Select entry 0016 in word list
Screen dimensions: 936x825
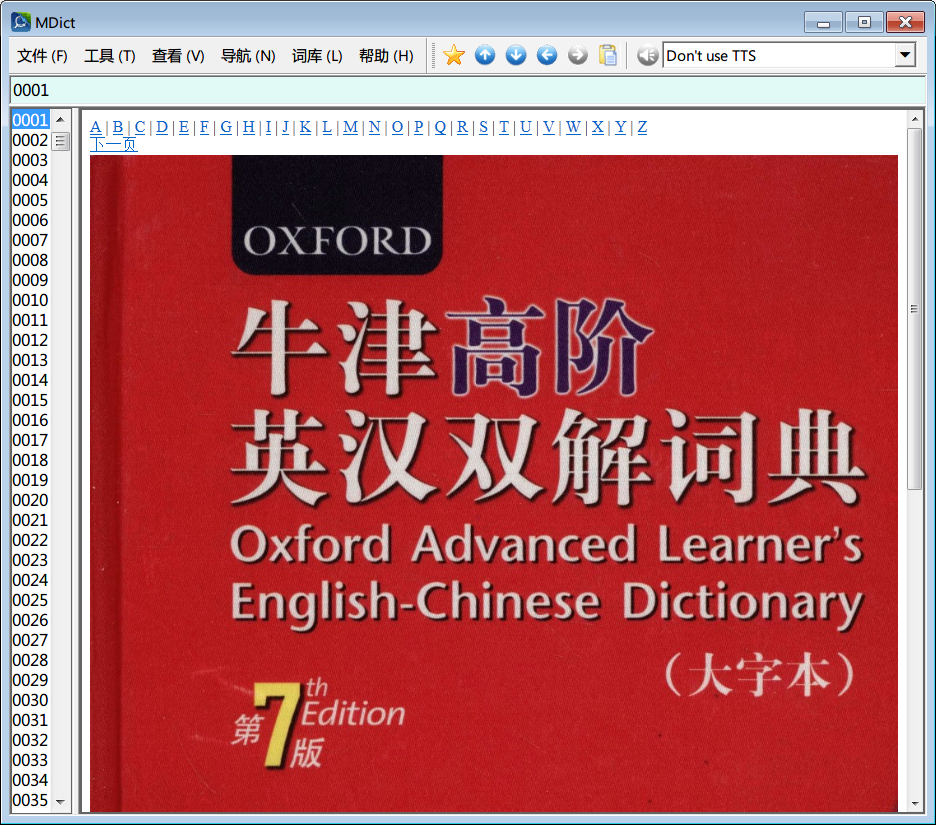30,420
